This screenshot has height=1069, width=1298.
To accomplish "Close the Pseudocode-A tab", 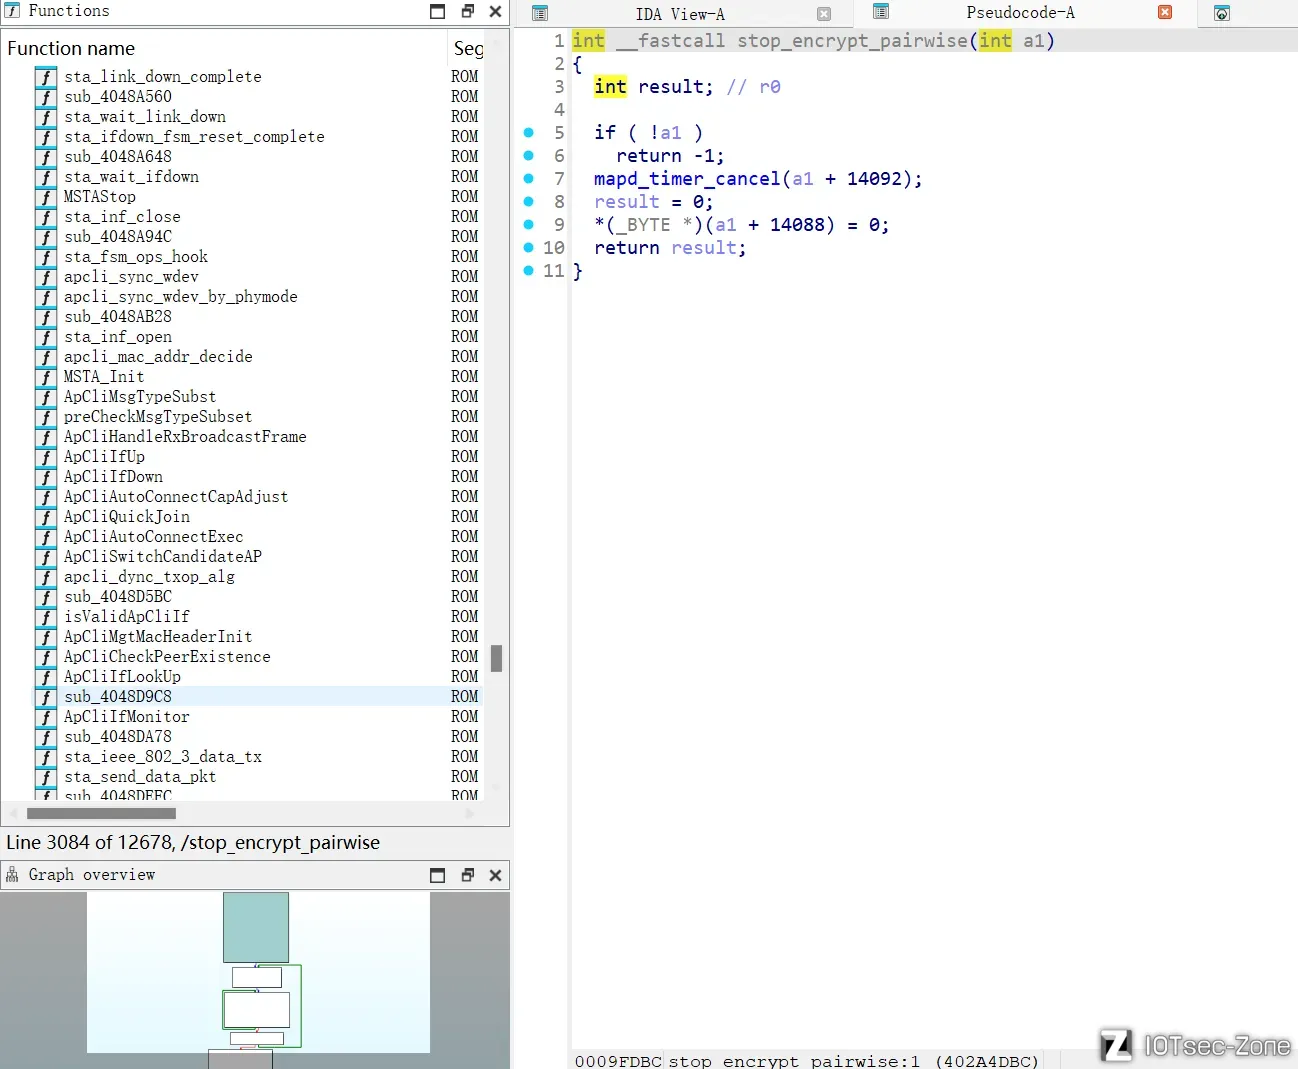I will [x=1165, y=13].
